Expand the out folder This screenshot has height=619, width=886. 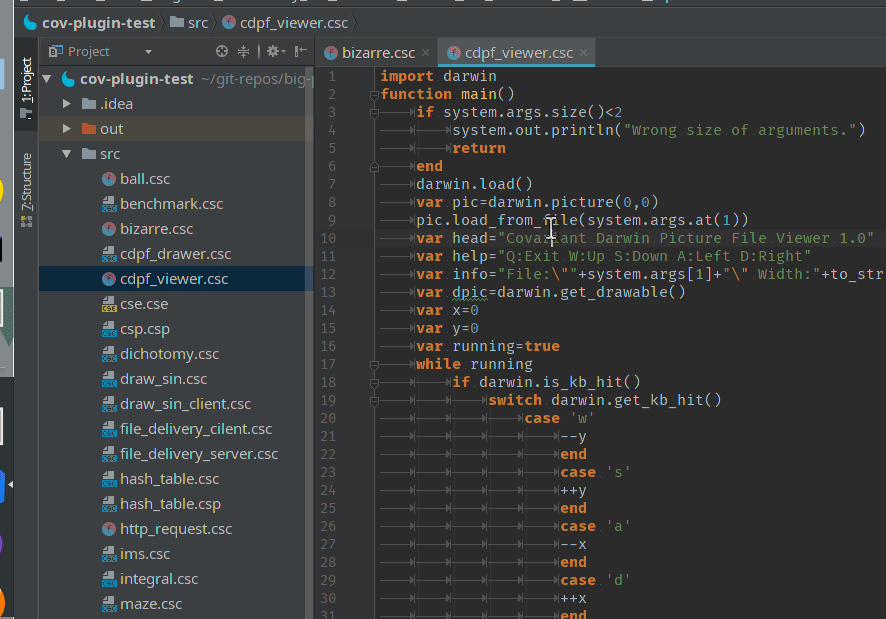(x=67, y=129)
